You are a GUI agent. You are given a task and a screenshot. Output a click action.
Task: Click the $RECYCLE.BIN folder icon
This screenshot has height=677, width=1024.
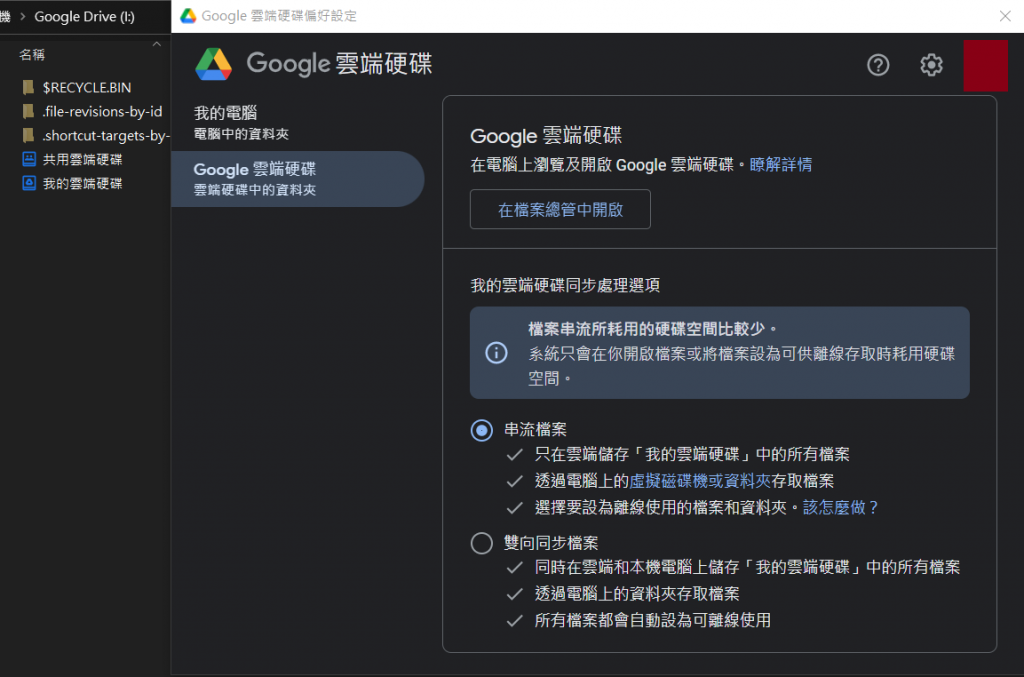coord(28,87)
